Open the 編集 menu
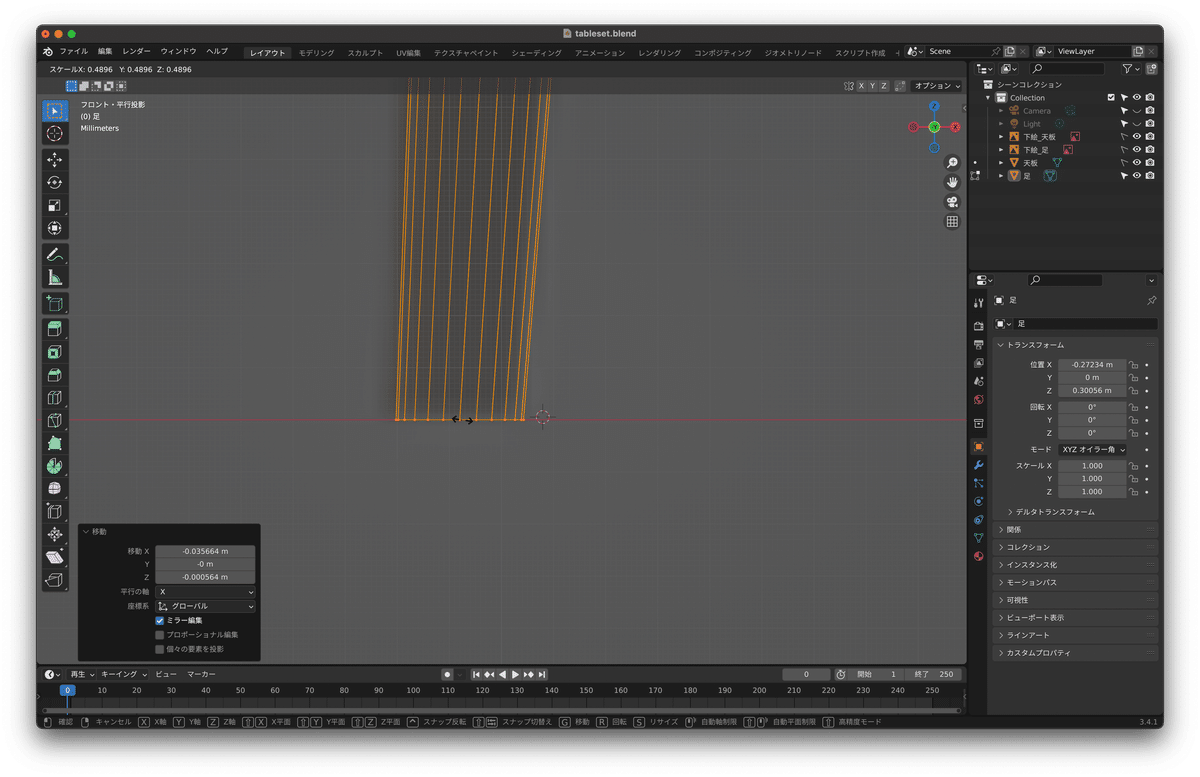The width and height of the screenshot is (1200, 777). tap(105, 51)
